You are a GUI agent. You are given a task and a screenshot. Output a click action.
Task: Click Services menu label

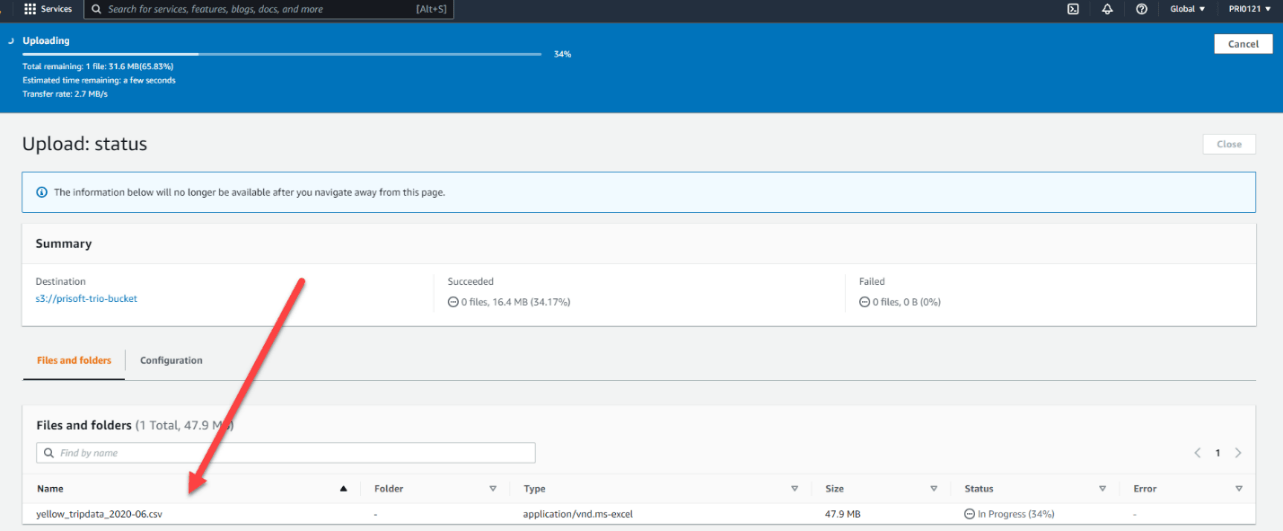[56, 9]
